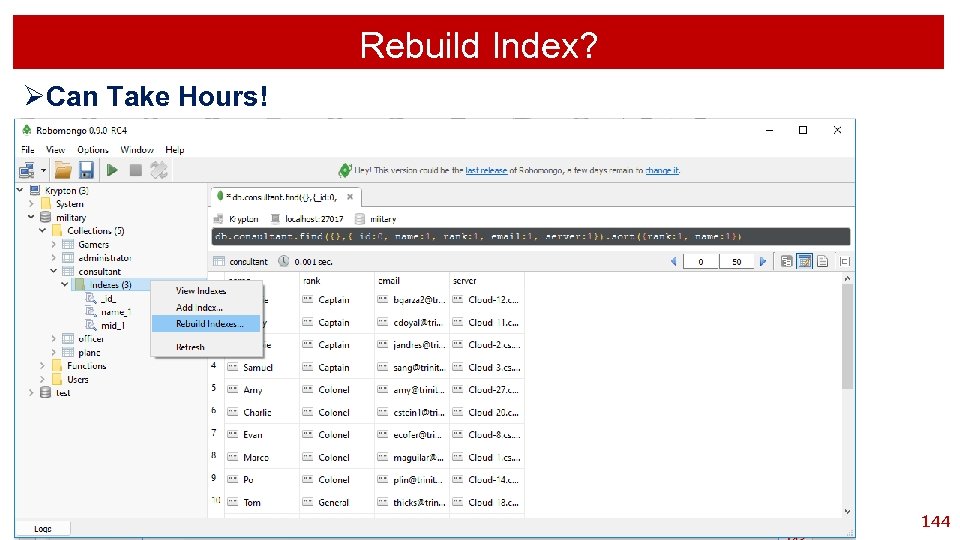Open the Window menu
The width and height of the screenshot is (960, 540).
(137, 149)
